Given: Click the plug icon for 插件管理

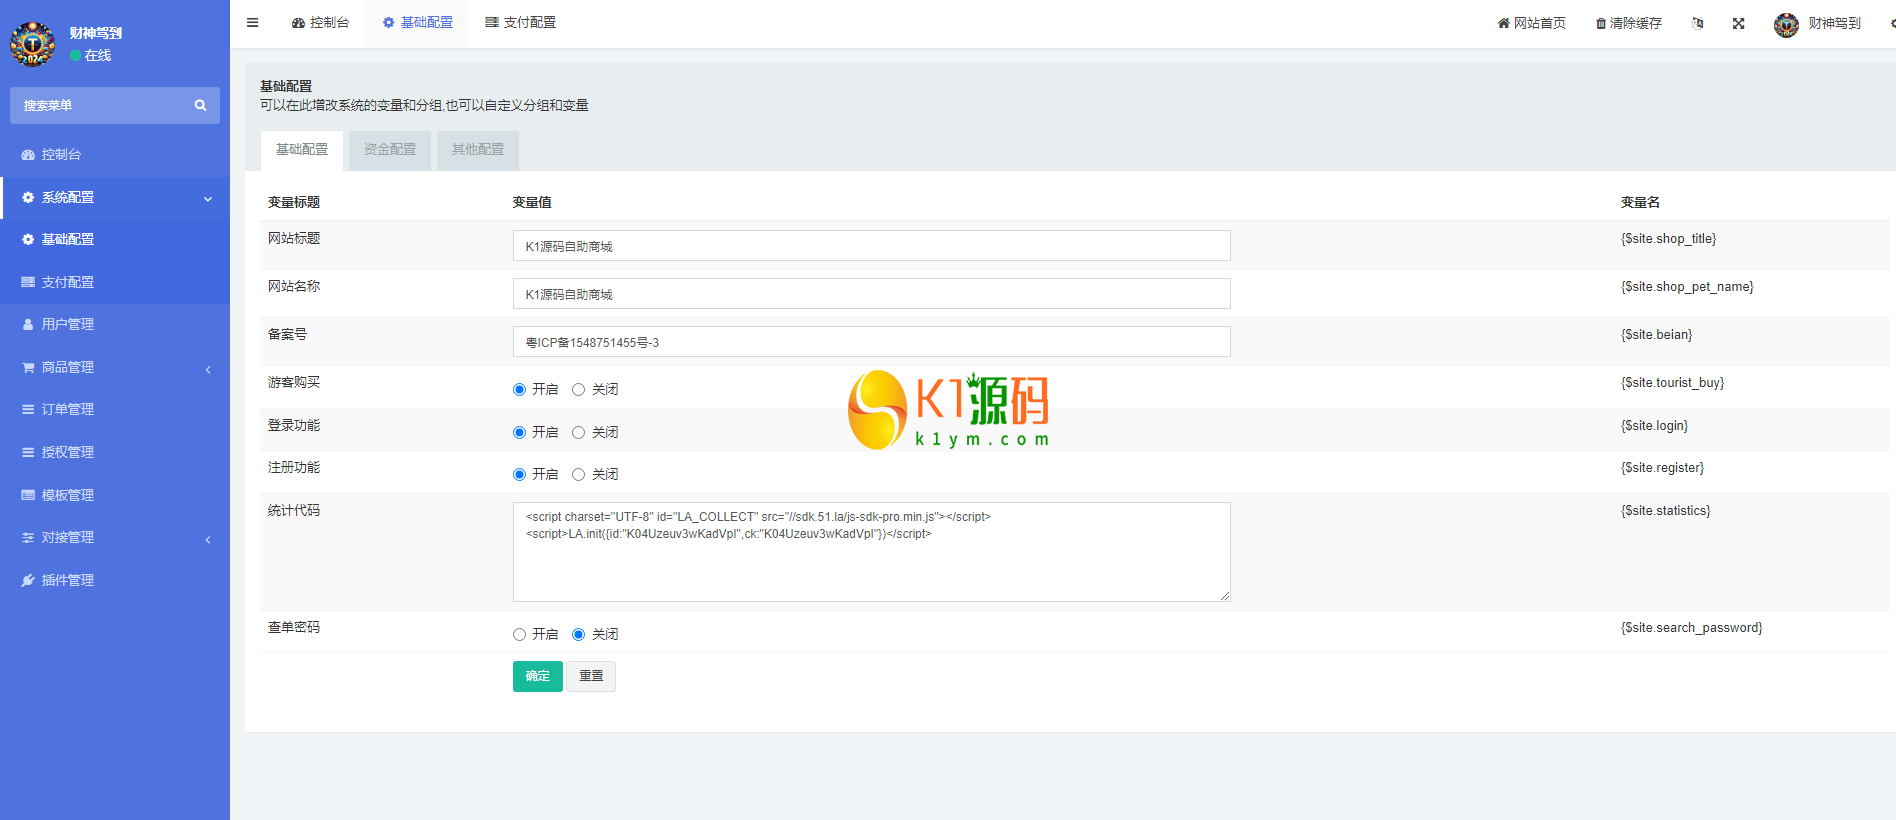Looking at the screenshot, I should click(28, 580).
